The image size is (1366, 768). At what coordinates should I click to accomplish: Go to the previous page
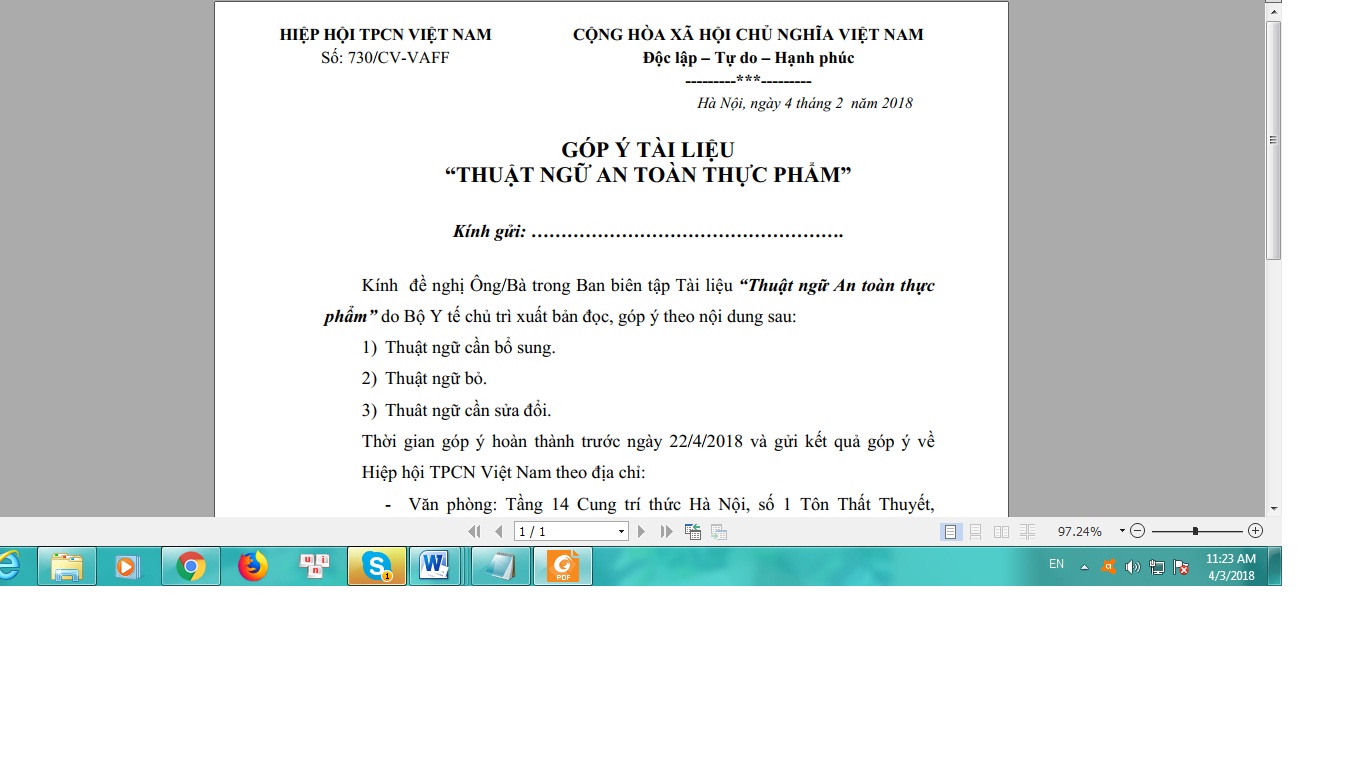pos(498,532)
